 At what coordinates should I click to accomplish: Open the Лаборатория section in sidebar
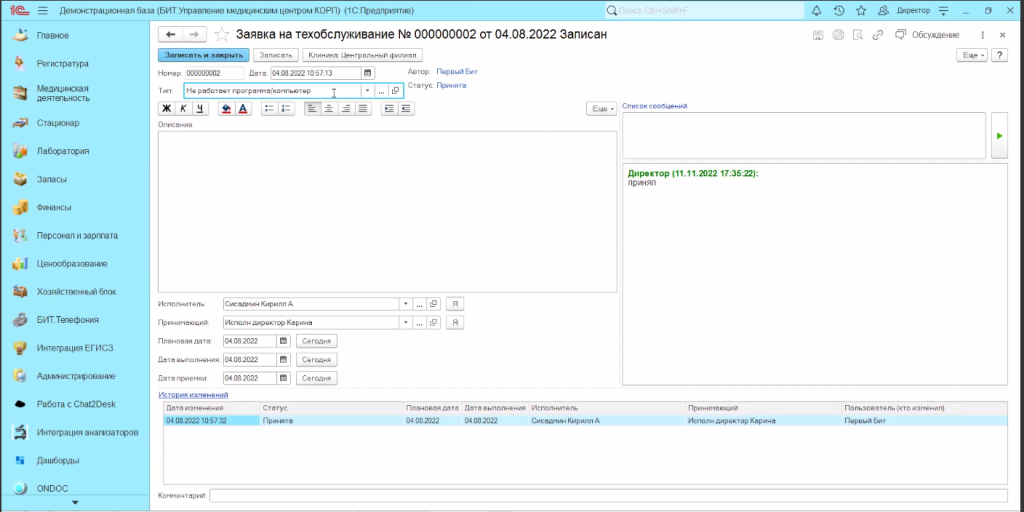point(64,151)
